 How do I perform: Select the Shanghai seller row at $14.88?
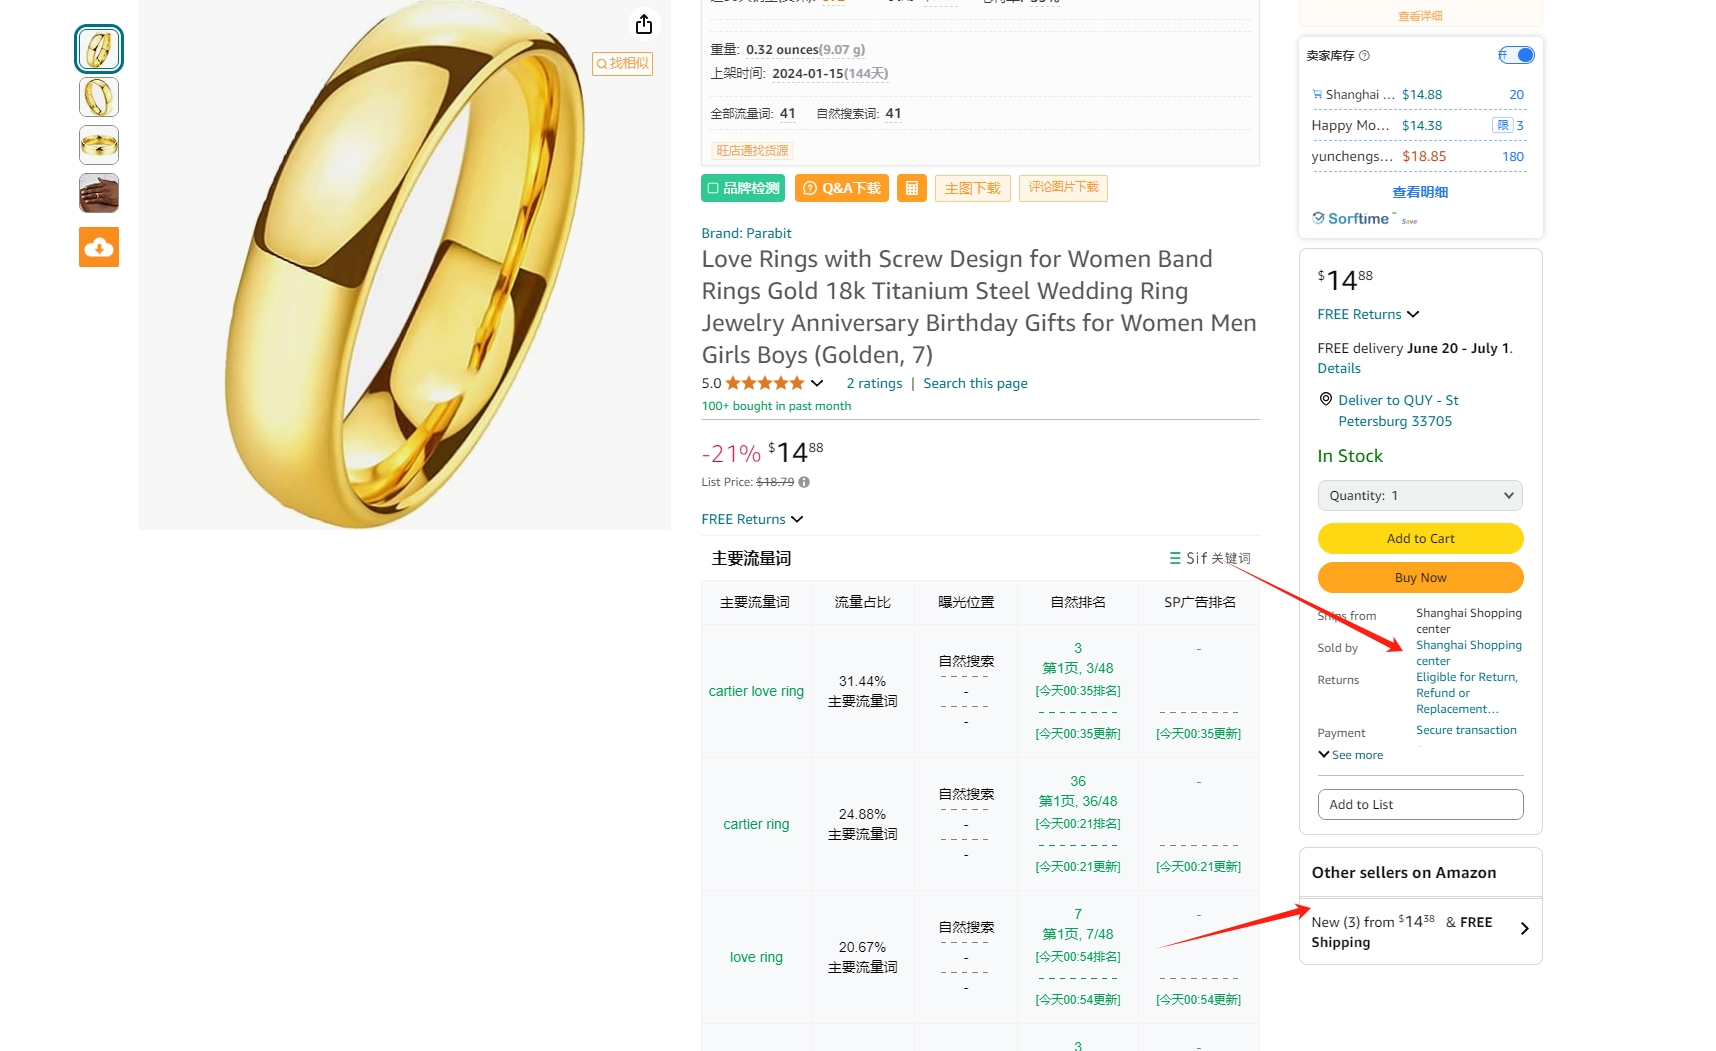pyautogui.click(x=1419, y=95)
